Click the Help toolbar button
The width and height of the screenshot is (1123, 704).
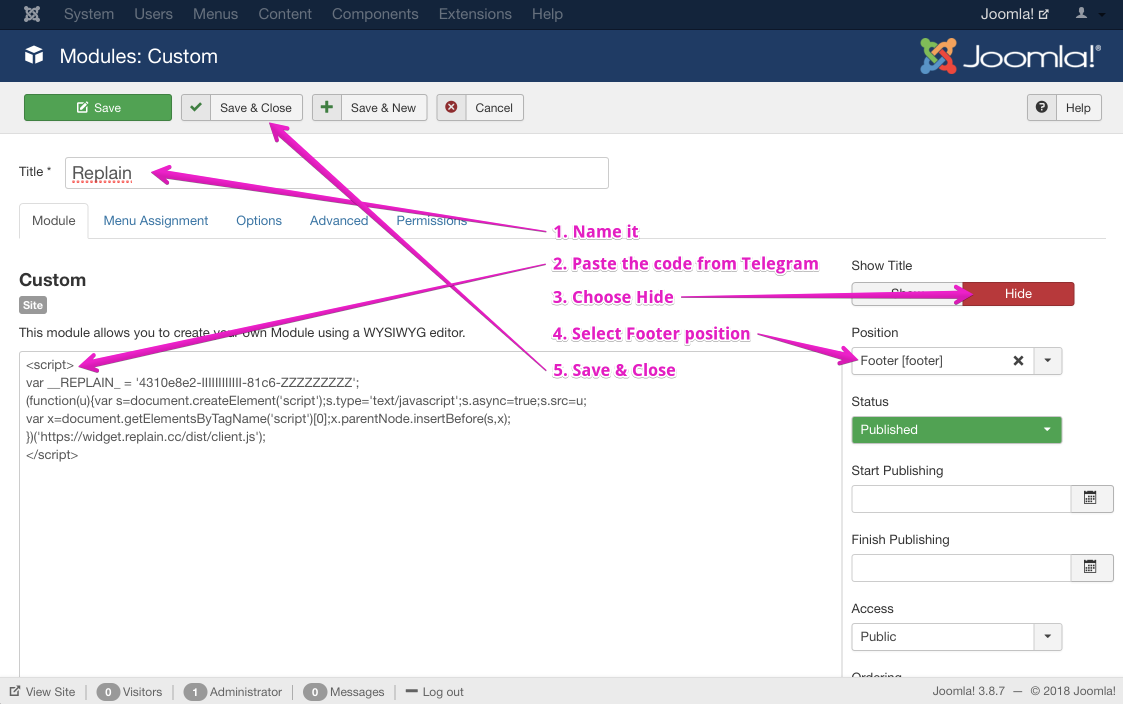[x=1064, y=107]
